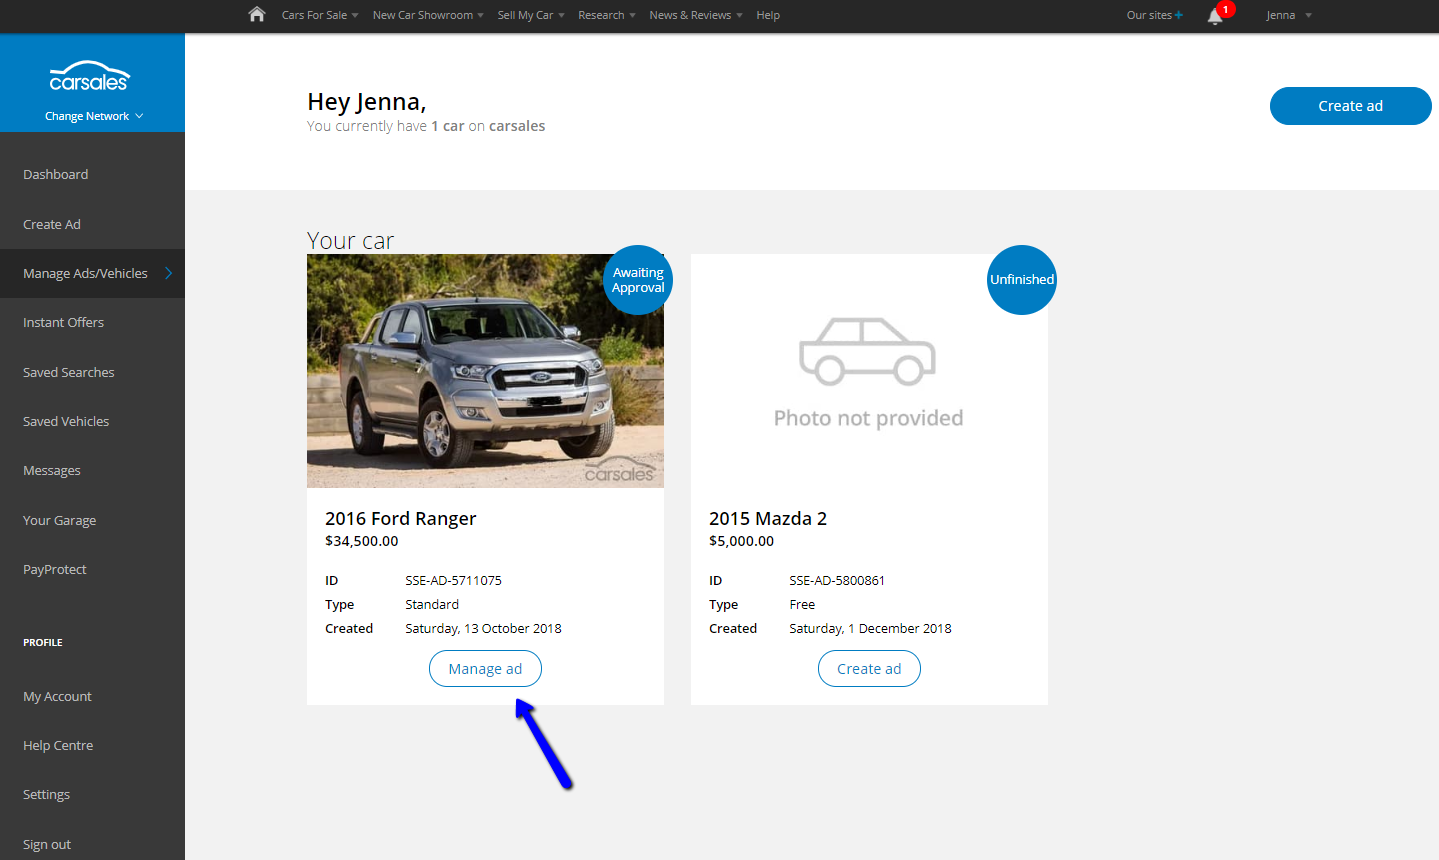Expand the New Car Showroom menu
The height and width of the screenshot is (860, 1439).
[428, 15]
